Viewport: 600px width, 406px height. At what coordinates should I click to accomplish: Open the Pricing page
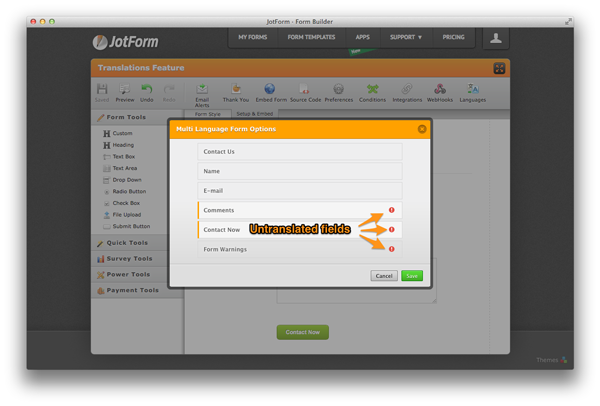point(453,37)
